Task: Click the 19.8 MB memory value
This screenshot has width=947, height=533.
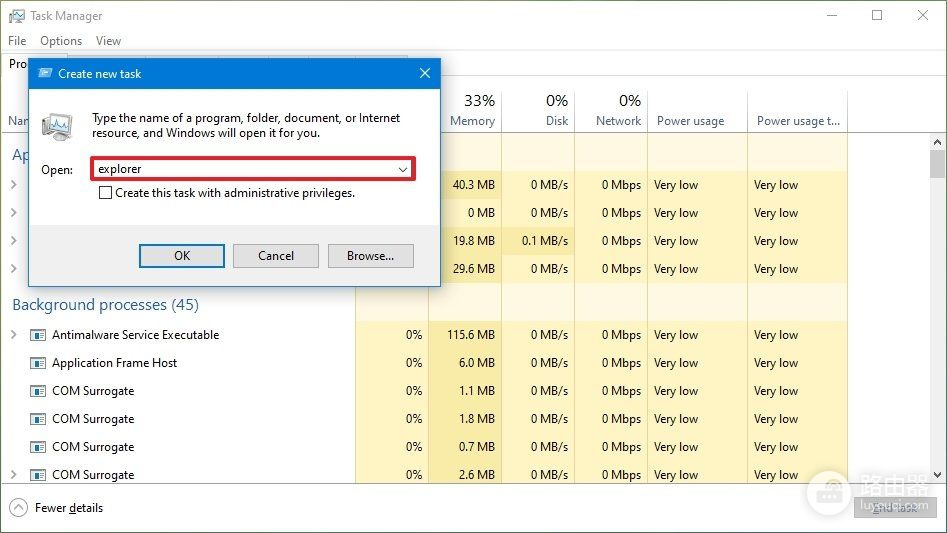Action: pos(474,241)
